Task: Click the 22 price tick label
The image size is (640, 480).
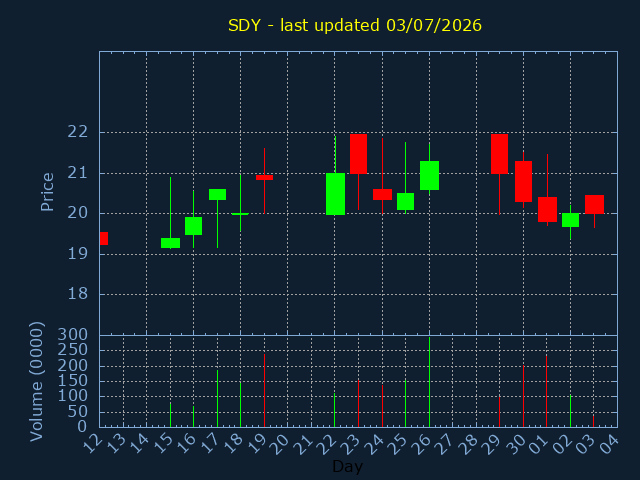Action: coord(78,132)
